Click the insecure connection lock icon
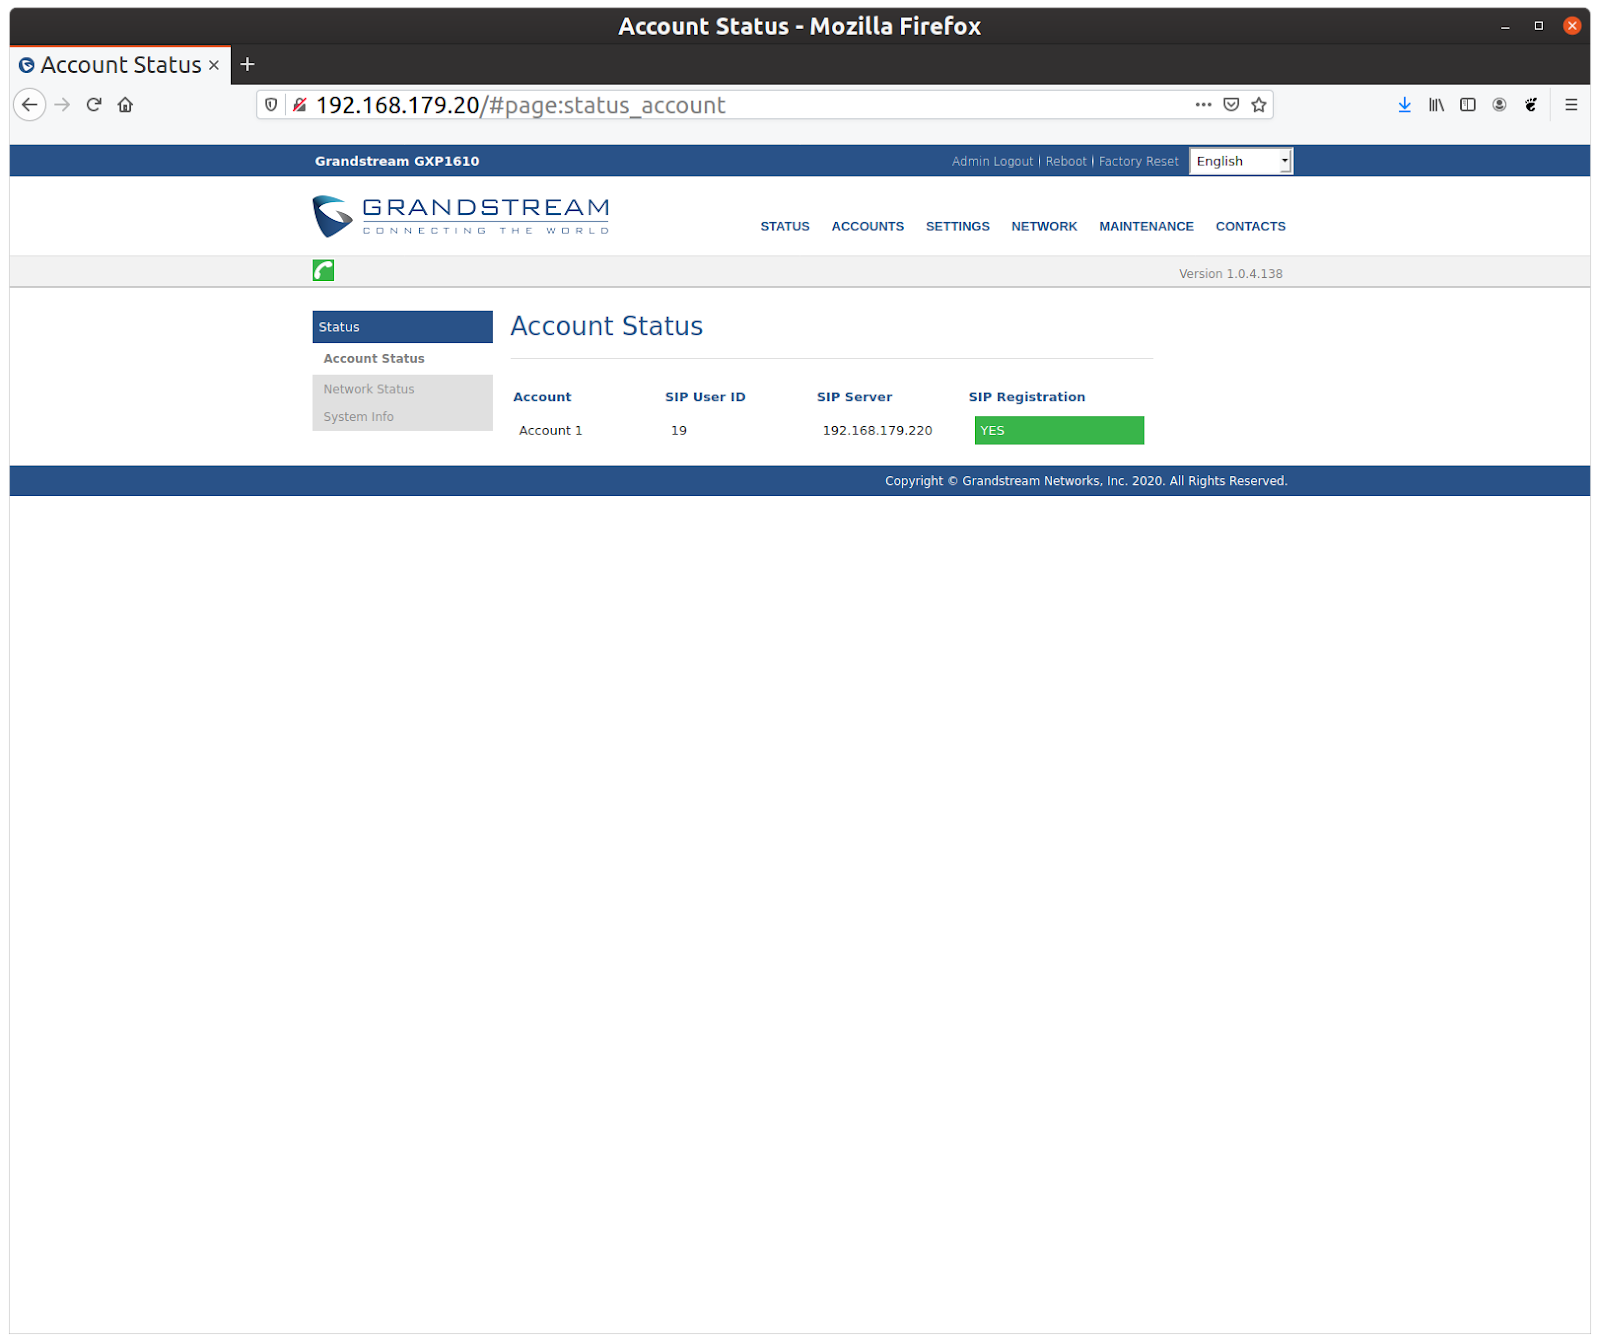 pos(299,105)
